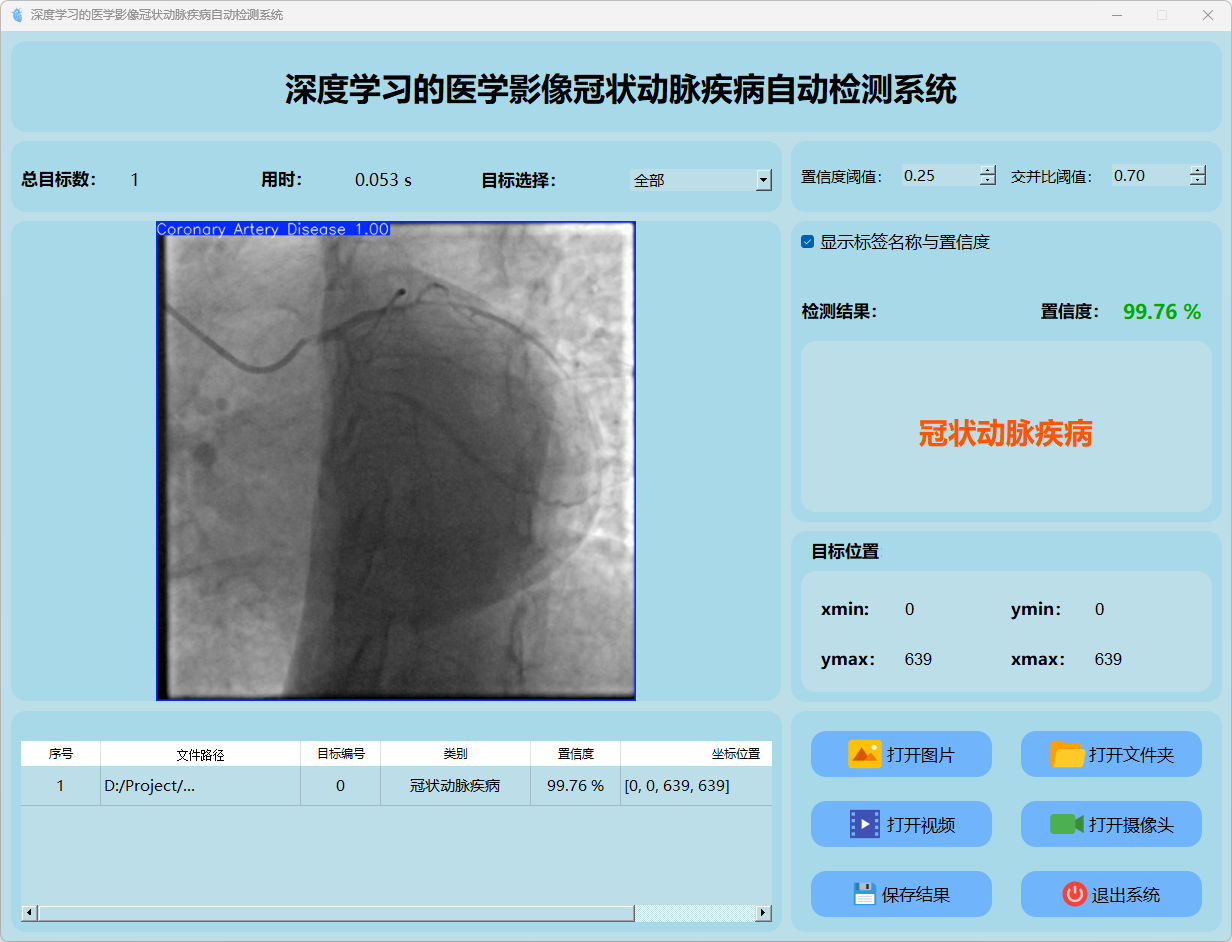Click the picture icon on Open Image button

pyautogui.click(x=864, y=754)
